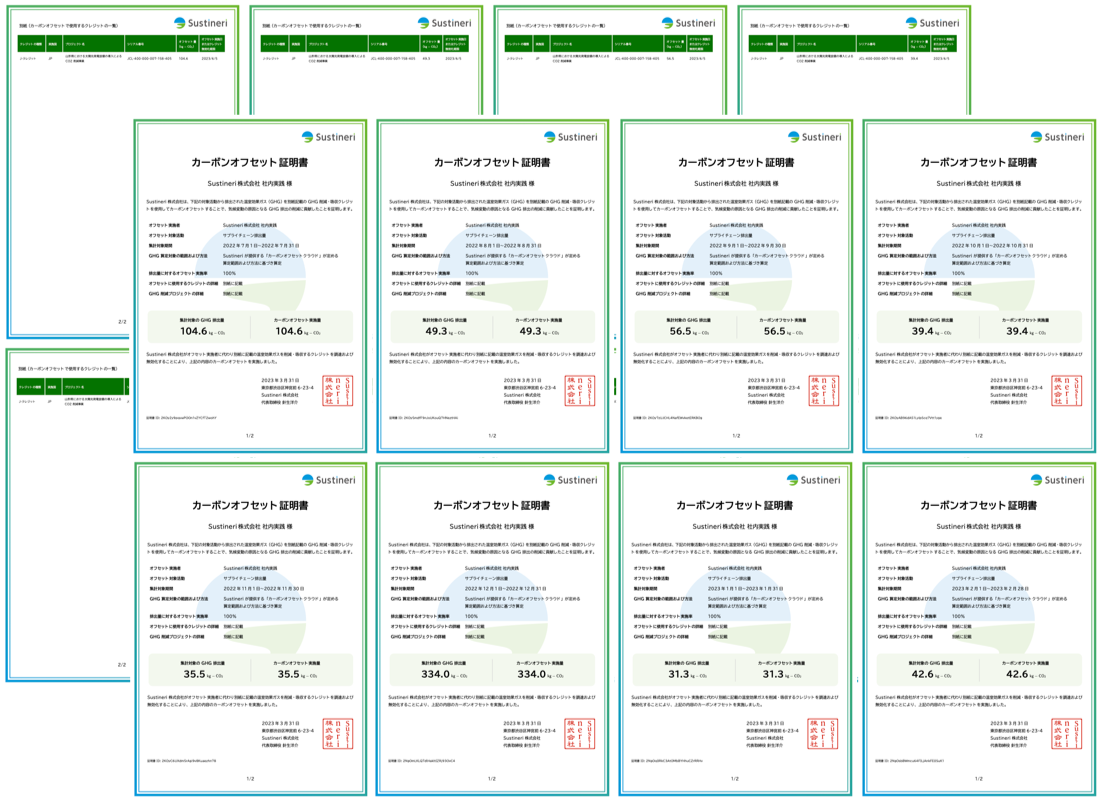Click the right carbon offset value 334.0

pos(531,674)
